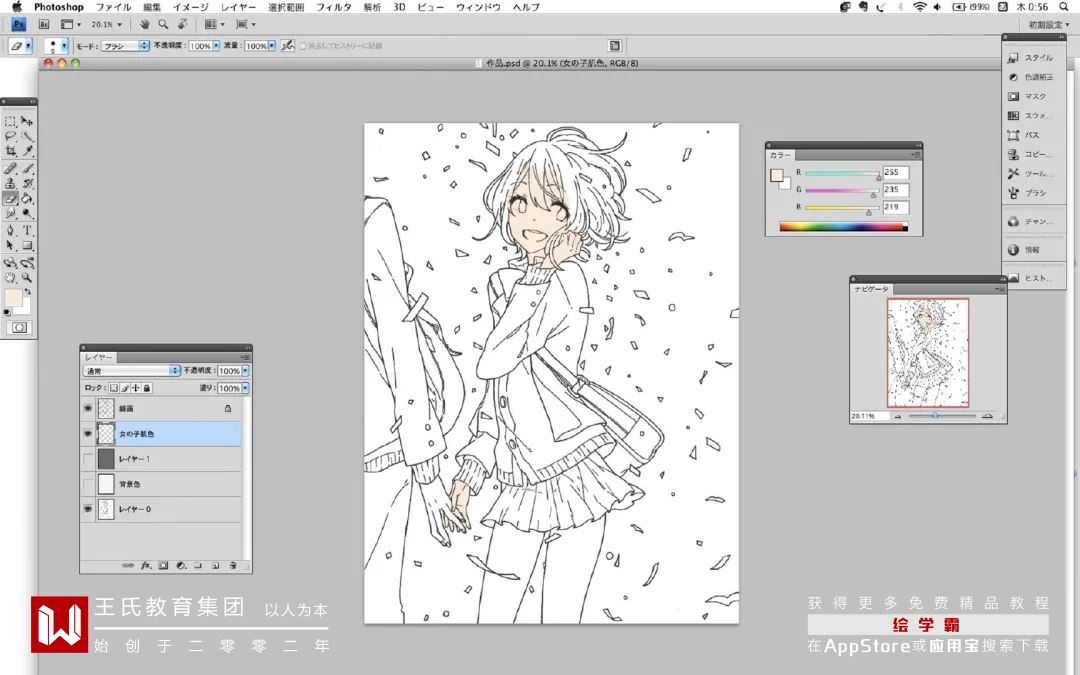
Task: Select the Path Selection arrow tool
Action: (10, 245)
